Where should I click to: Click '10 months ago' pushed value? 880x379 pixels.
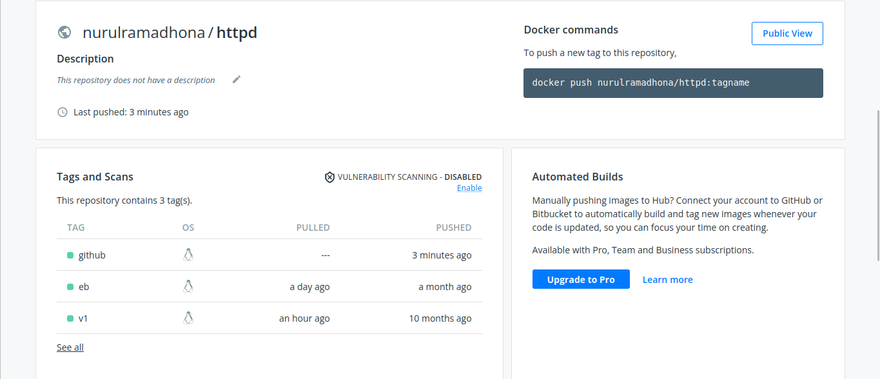click(x=441, y=318)
